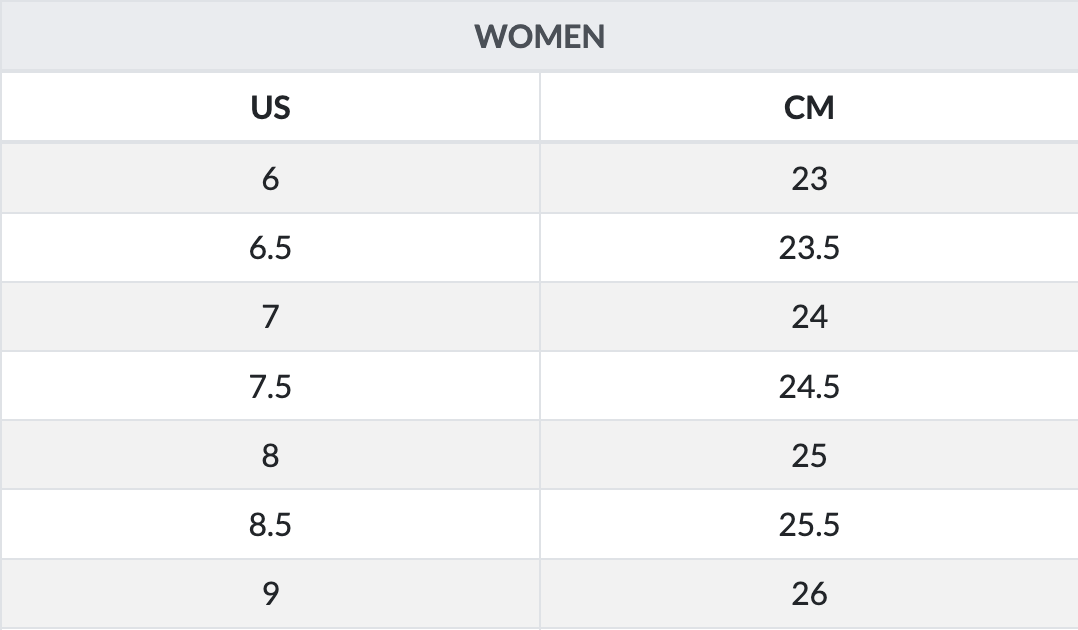Click the 24.5 CM value
The image size is (1078, 630).
[x=809, y=386]
